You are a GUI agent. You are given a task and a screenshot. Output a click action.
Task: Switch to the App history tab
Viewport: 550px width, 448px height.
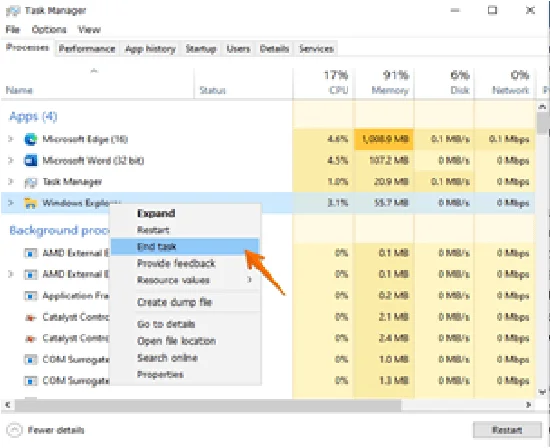pos(150,49)
